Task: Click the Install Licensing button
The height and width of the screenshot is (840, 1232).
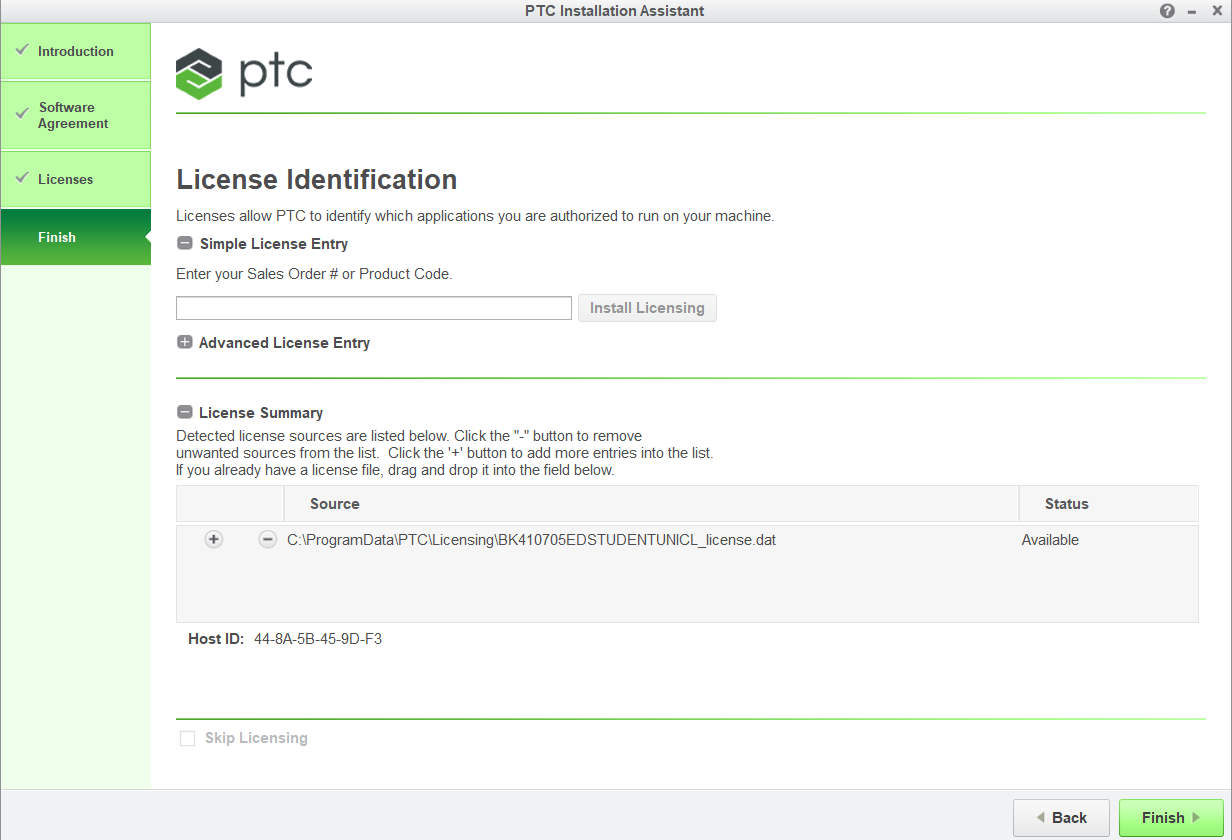Action: 647,307
